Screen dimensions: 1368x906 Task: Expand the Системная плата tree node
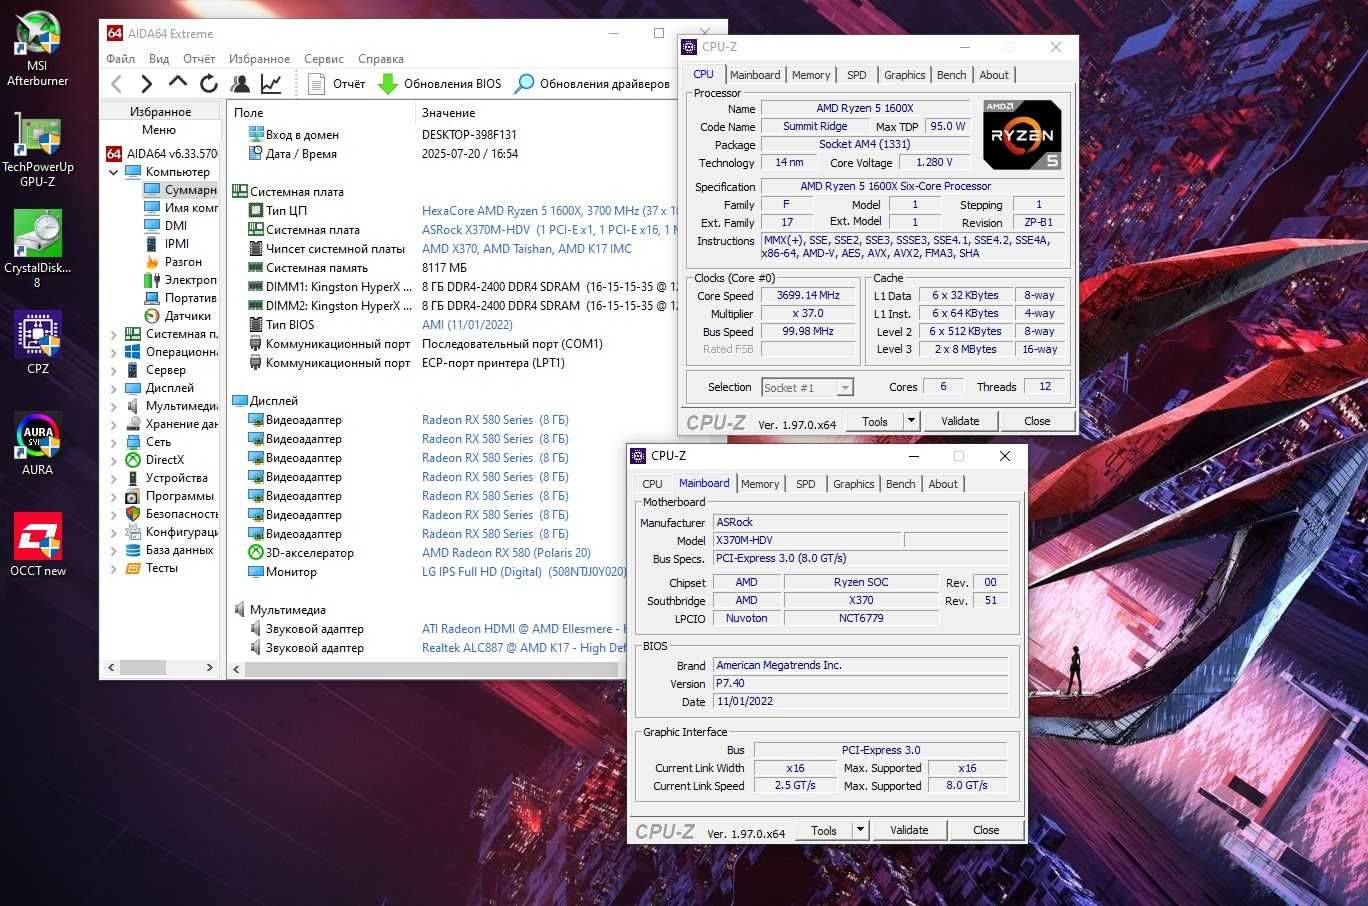(x=113, y=334)
